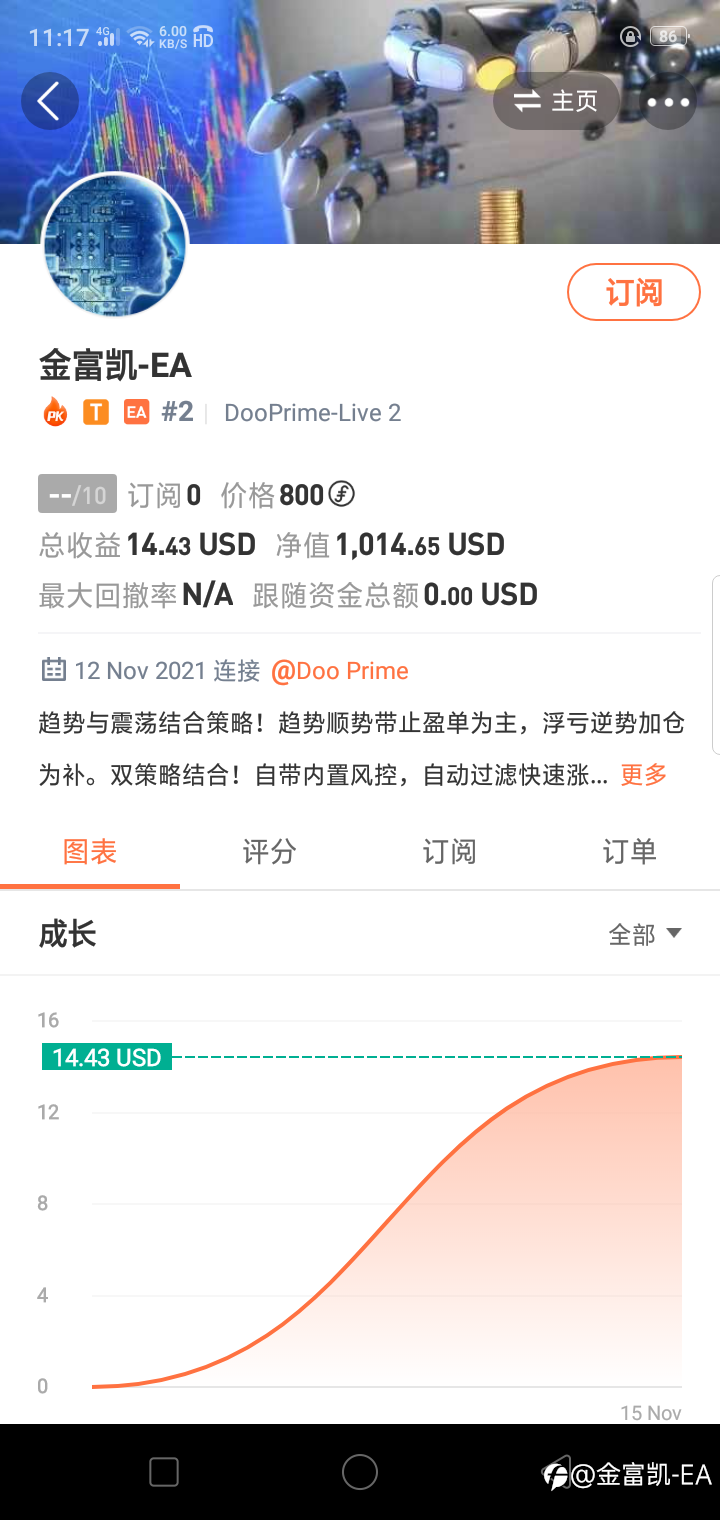The image size is (720, 1520).
Task: Tap the orange T badge icon
Action: pos(96,412)
